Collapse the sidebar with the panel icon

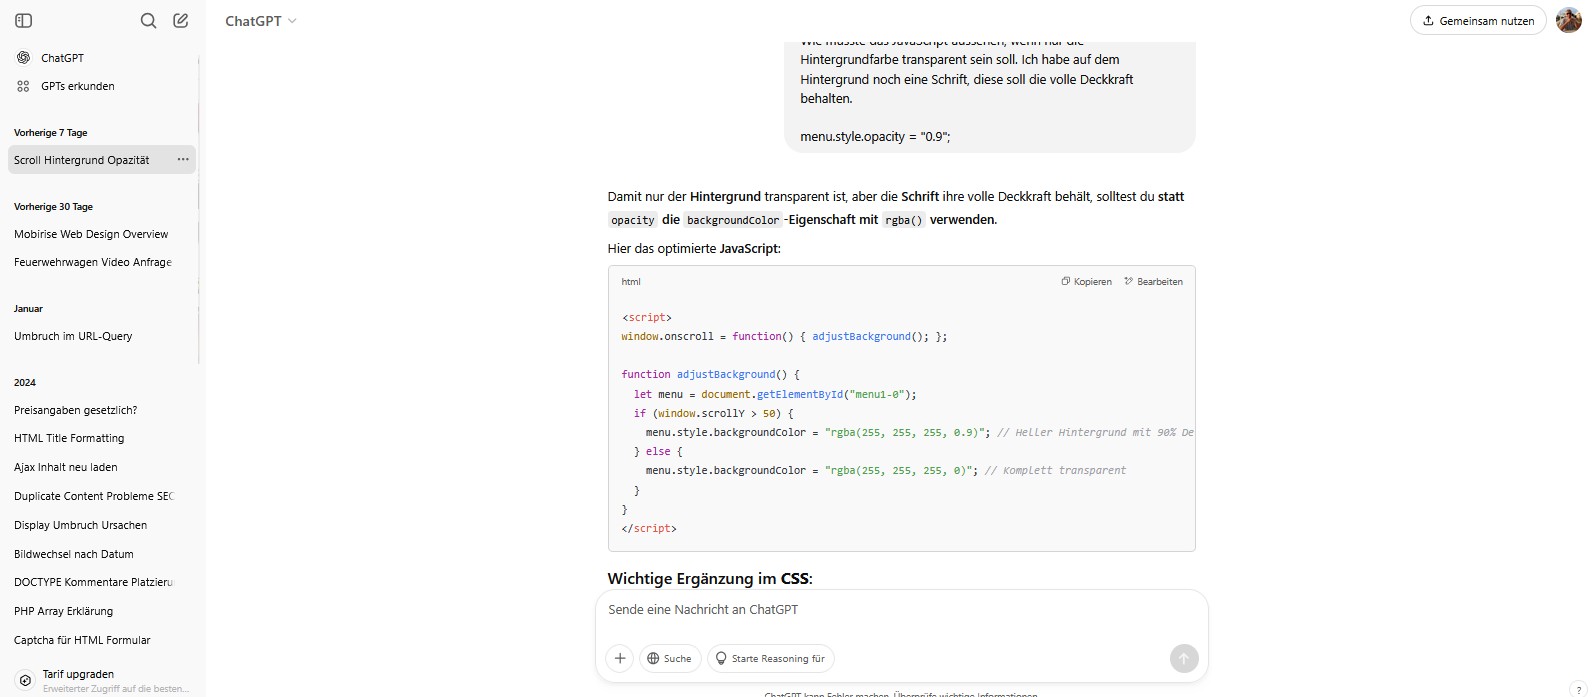24,21
